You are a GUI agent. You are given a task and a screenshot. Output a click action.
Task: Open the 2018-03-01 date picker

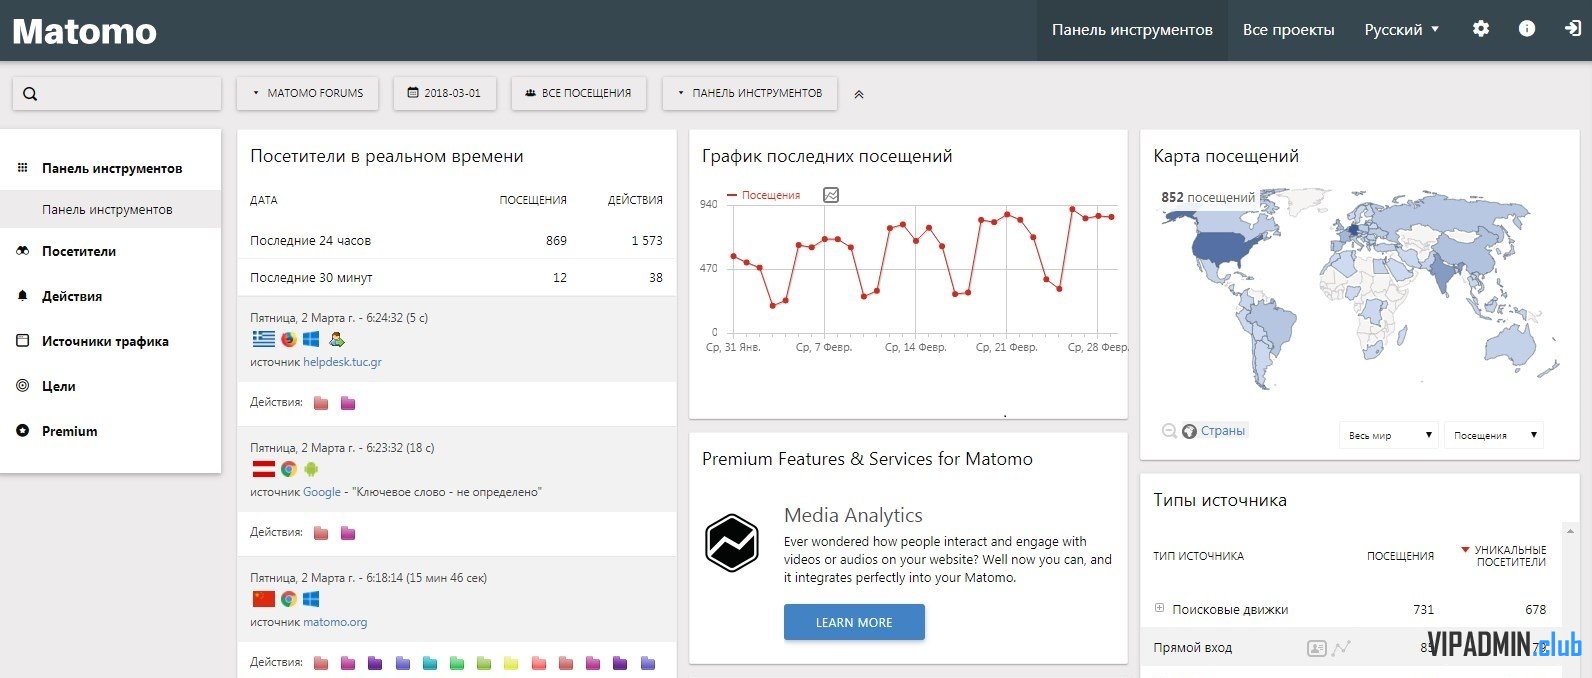pyautogui.click(x=444, y=93)
